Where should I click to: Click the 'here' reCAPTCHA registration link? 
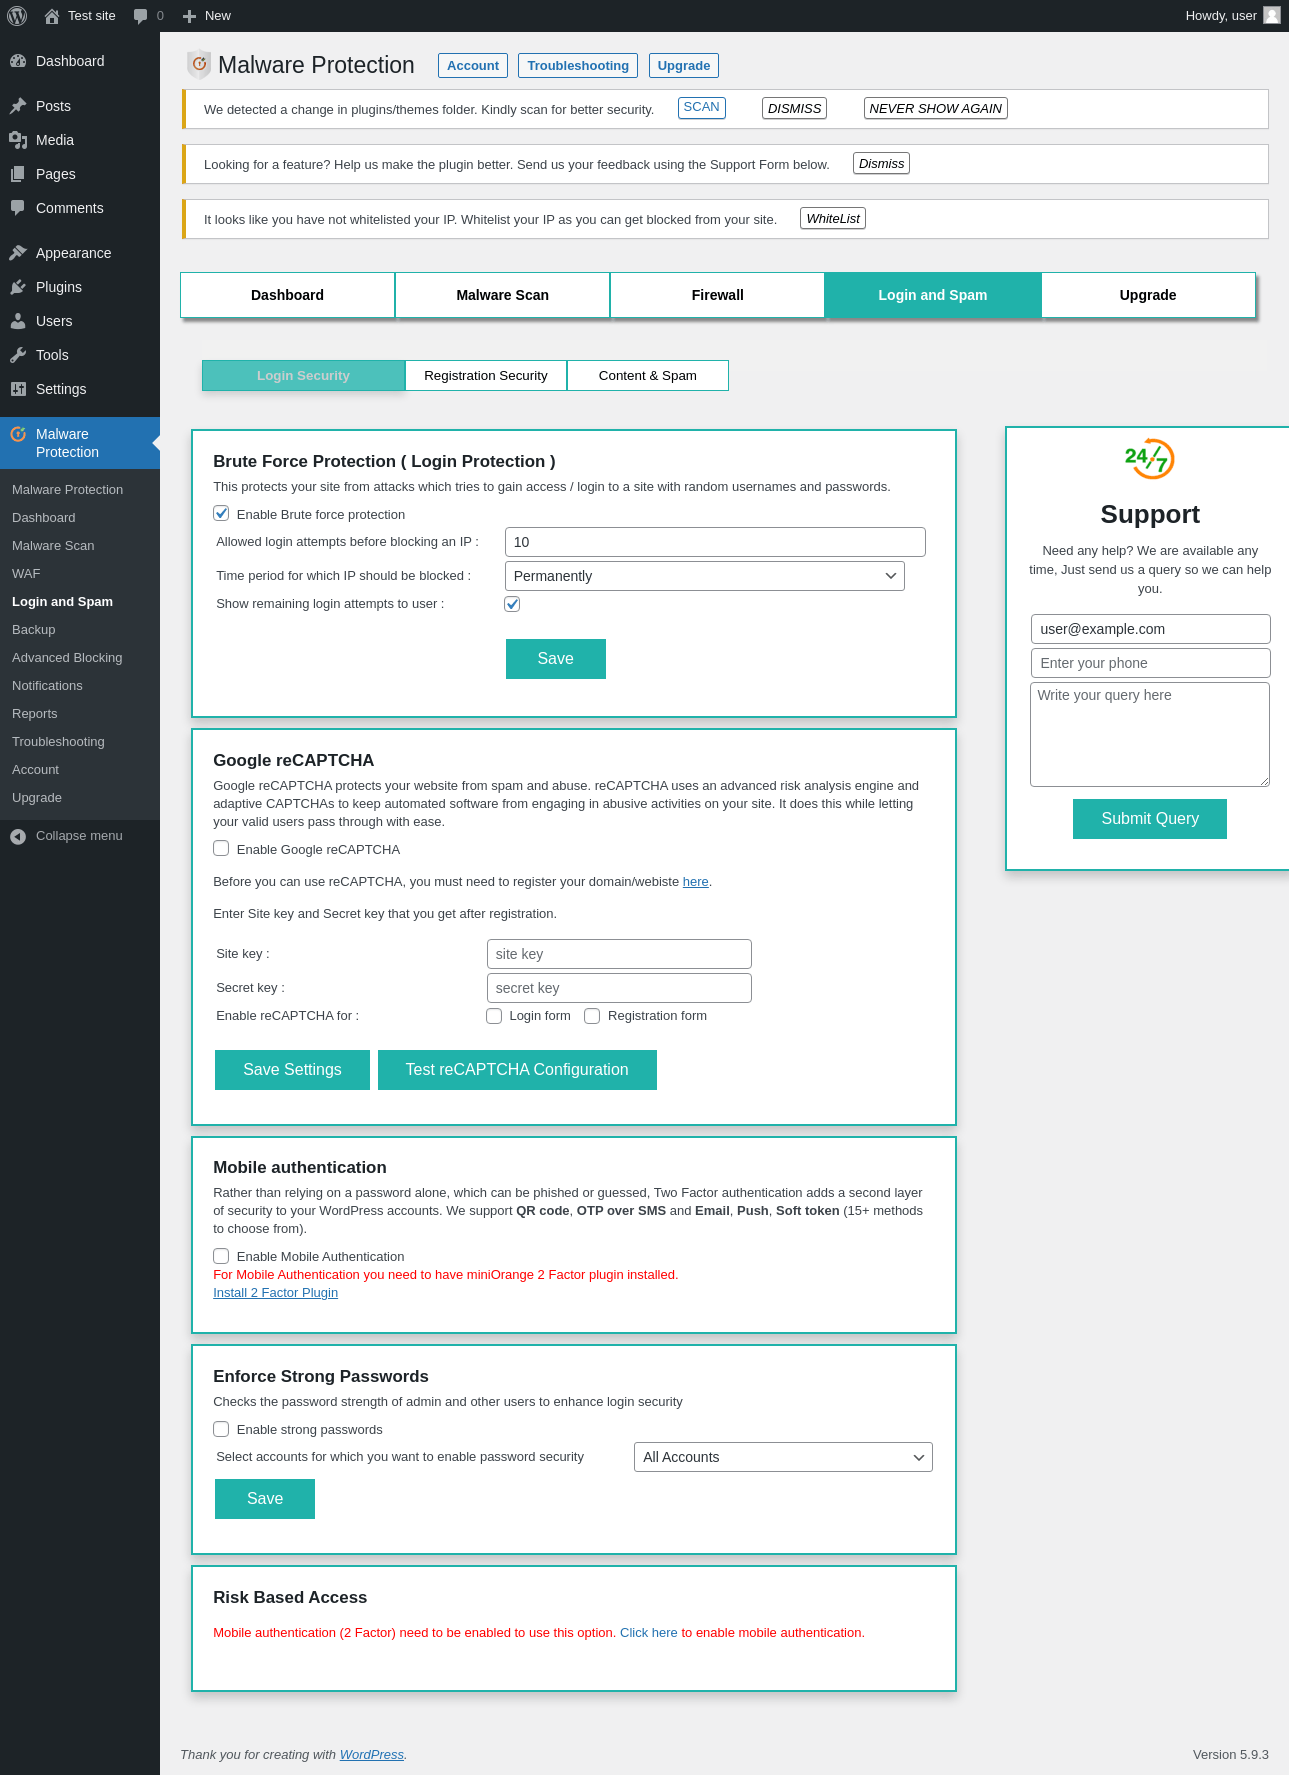point(696,882)
